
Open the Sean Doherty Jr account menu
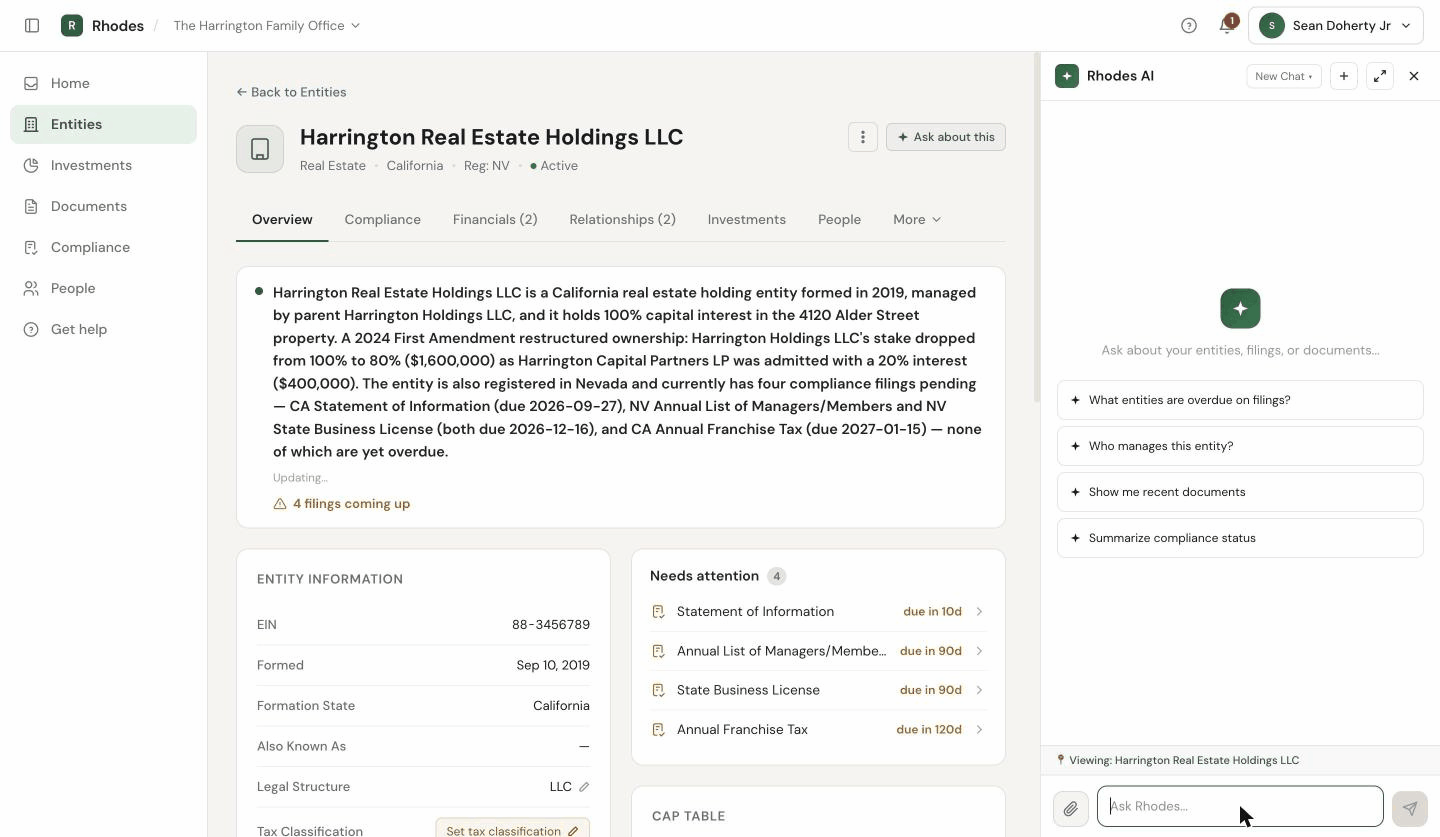[x=1336, y=26]
